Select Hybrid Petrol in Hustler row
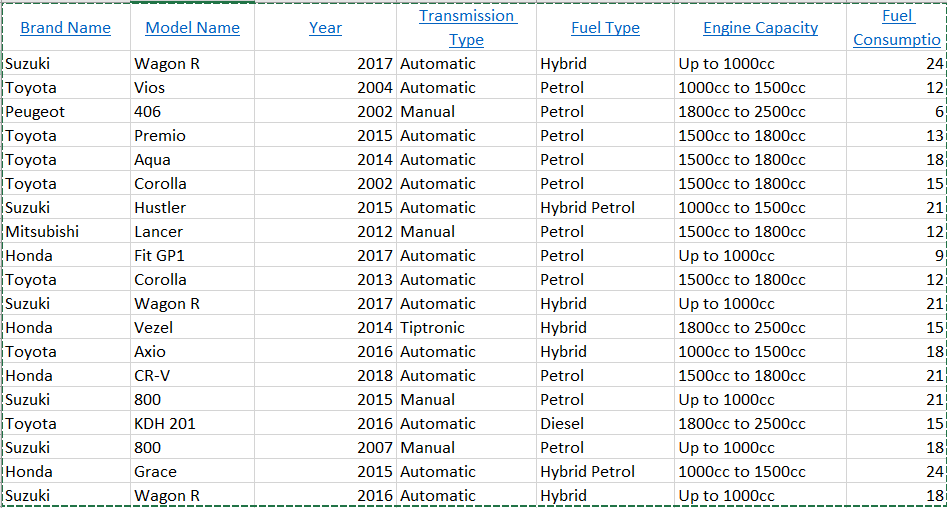The width and height of the screenshot is (947, 508). pyautogui.click(x=605, y=207)
